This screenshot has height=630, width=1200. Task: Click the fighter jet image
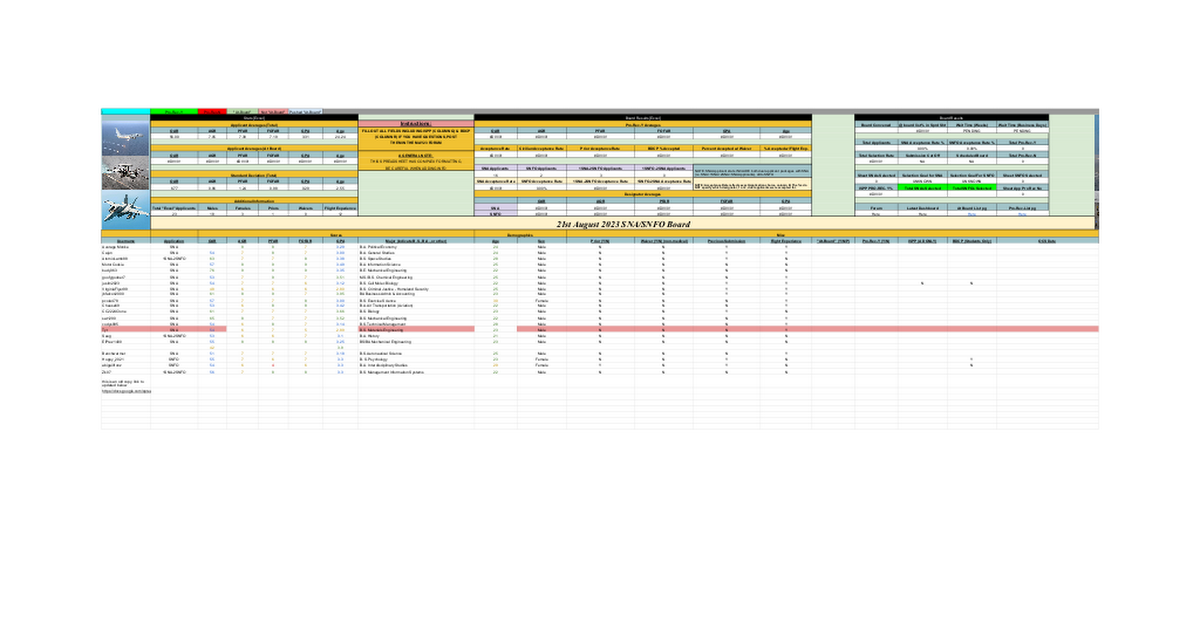125,207
